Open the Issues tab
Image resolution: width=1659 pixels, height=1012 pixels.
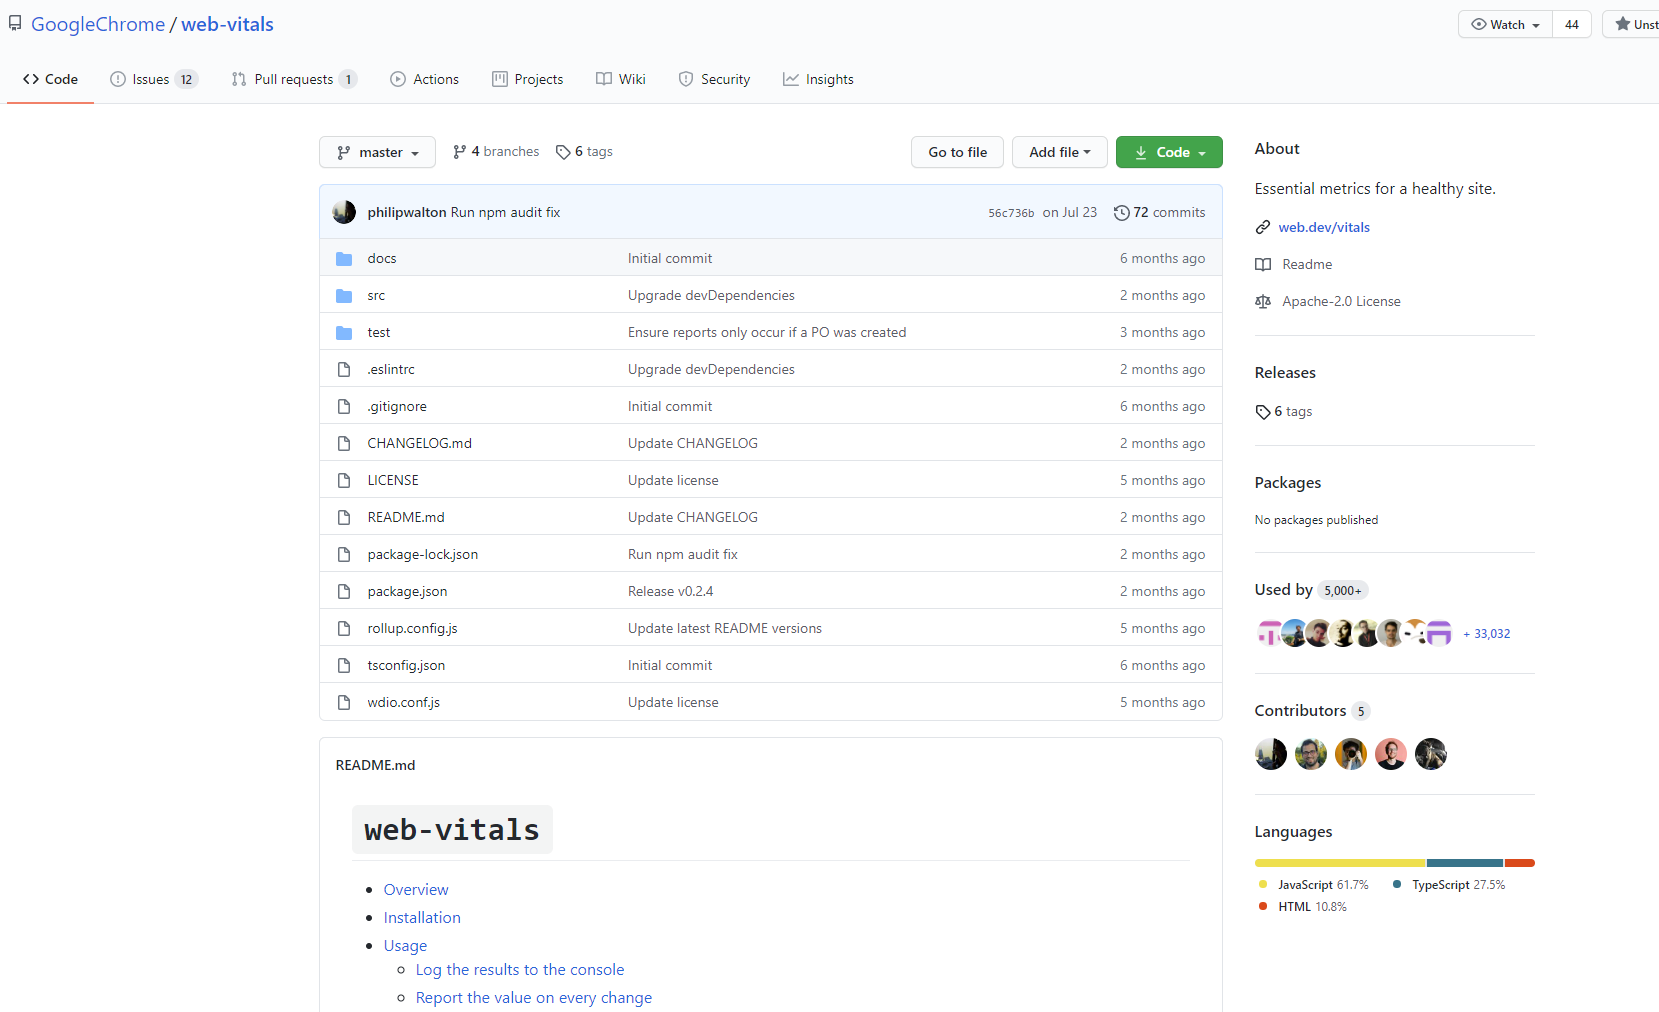point(154,79)
